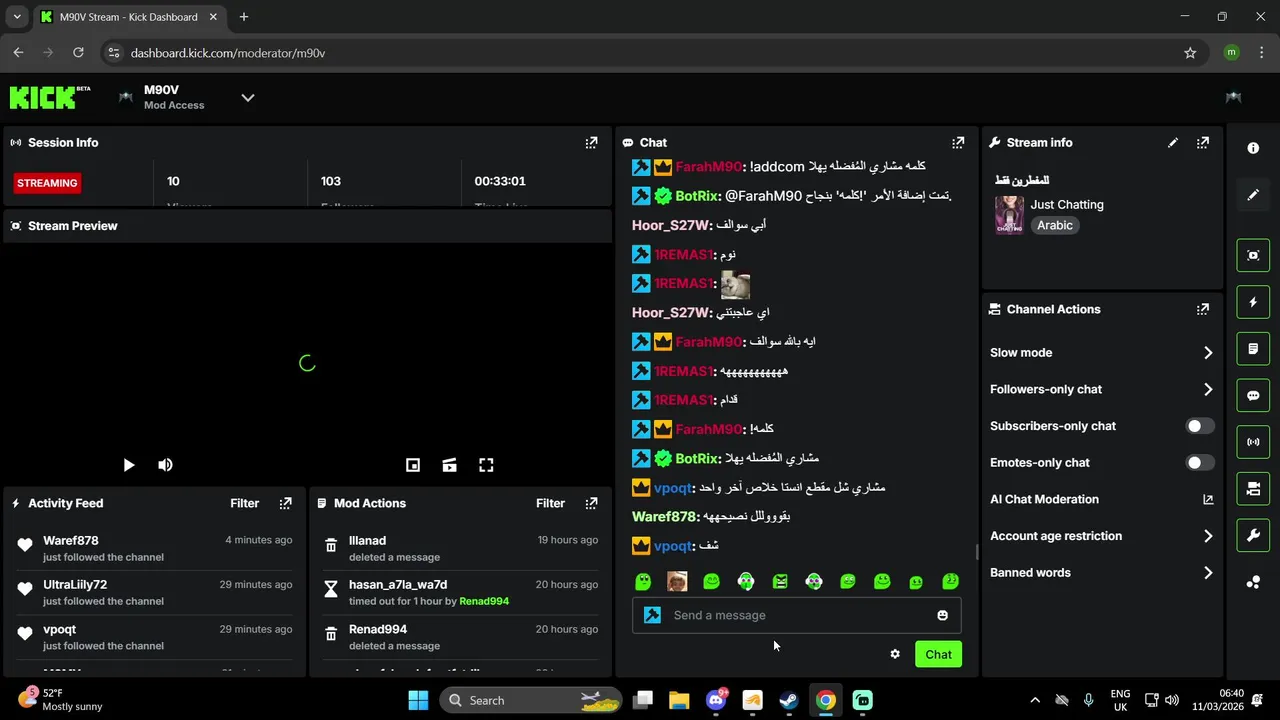Click the profile avatar icon at top right
The image size is (1280, 720).
click(1233, 97)
